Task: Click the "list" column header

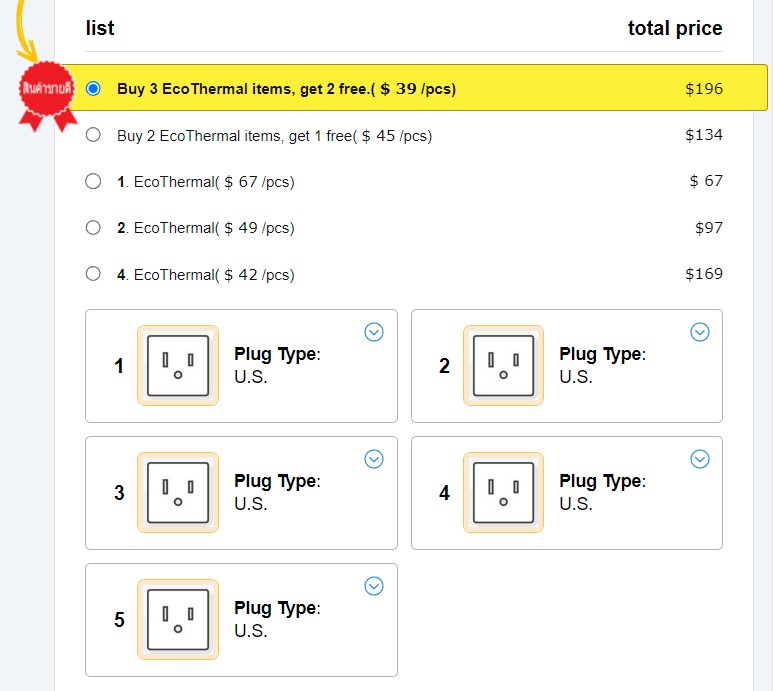Action: pyautogui.click(x=100, y=28)
